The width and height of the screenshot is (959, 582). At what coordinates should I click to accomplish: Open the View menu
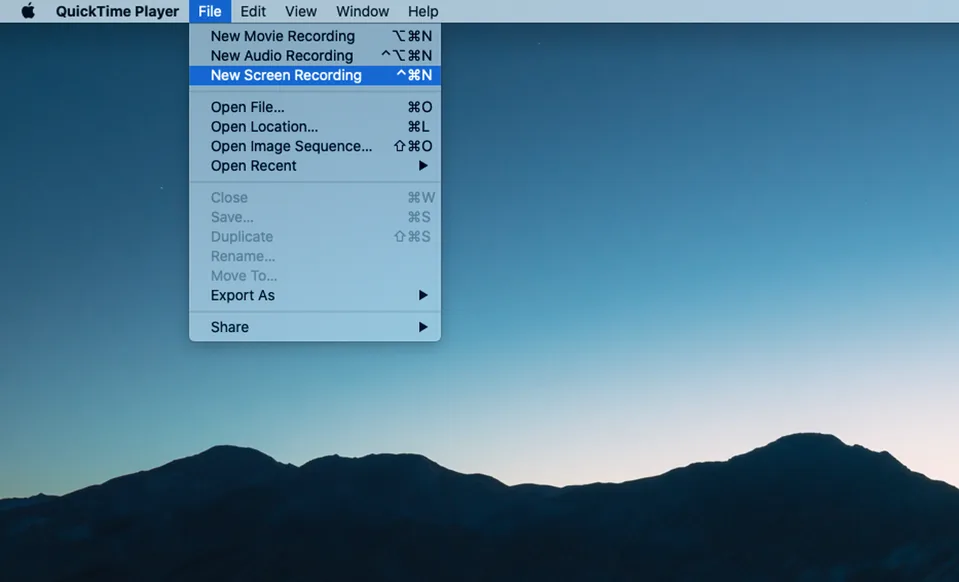tap(300, 11)
